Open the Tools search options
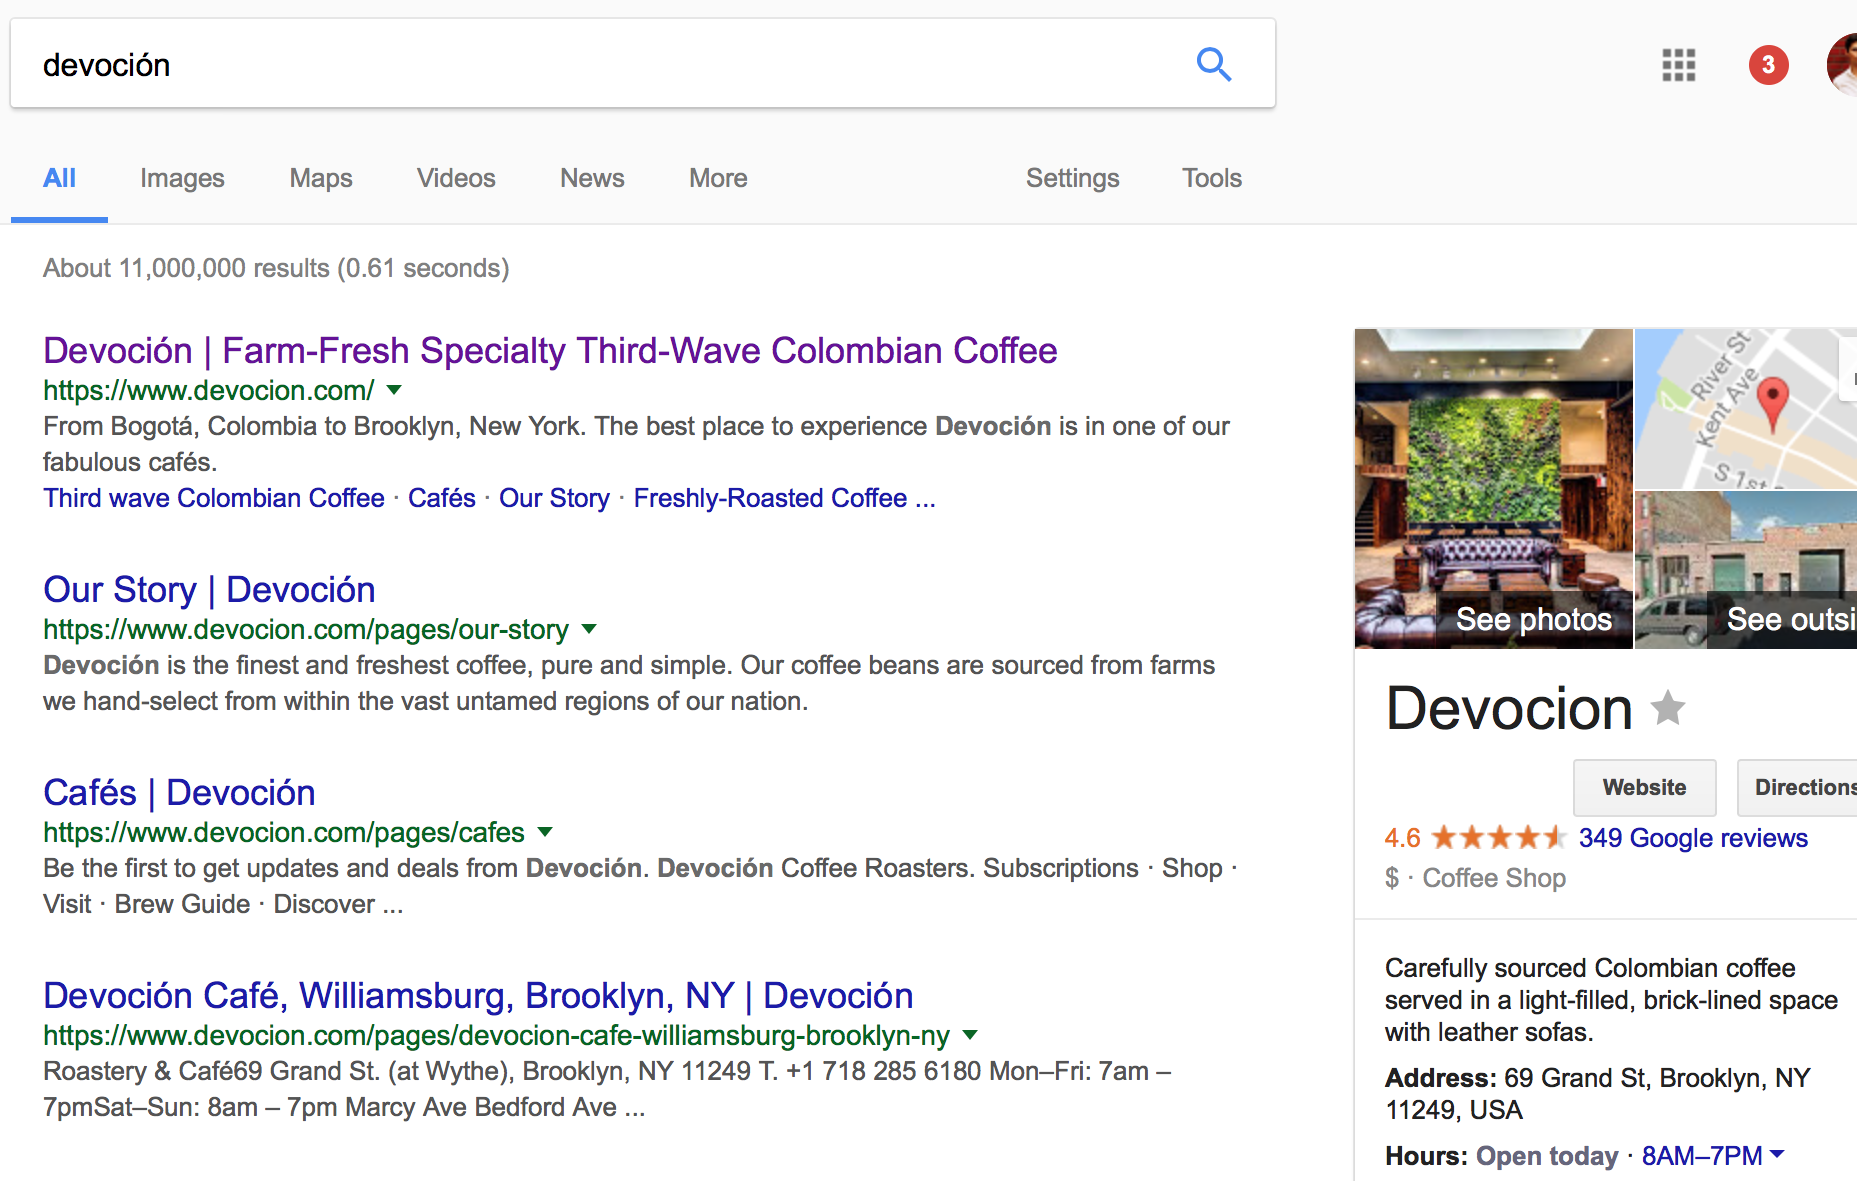Image resolution: width=1857 pixels, height=1181 pixels. tap(1211, 178)
